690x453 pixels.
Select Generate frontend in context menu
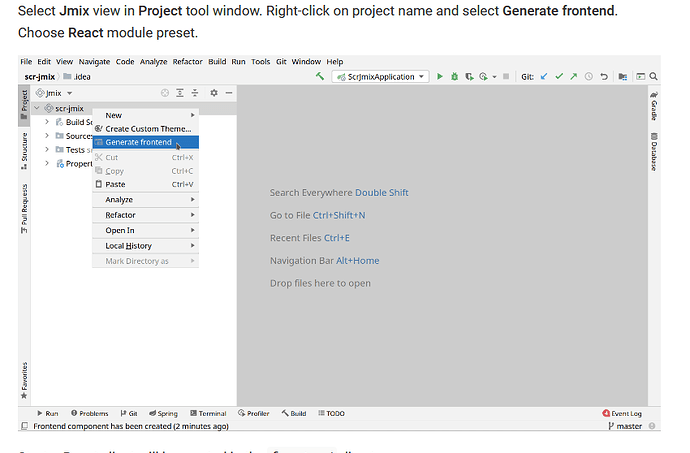[146, 142]
